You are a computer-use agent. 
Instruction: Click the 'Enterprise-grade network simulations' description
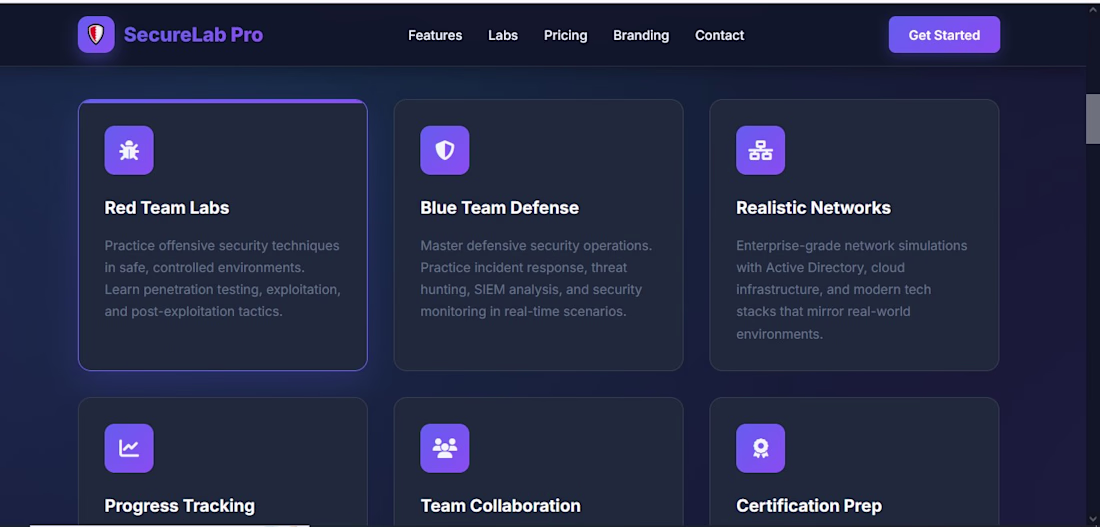(852, 289)
